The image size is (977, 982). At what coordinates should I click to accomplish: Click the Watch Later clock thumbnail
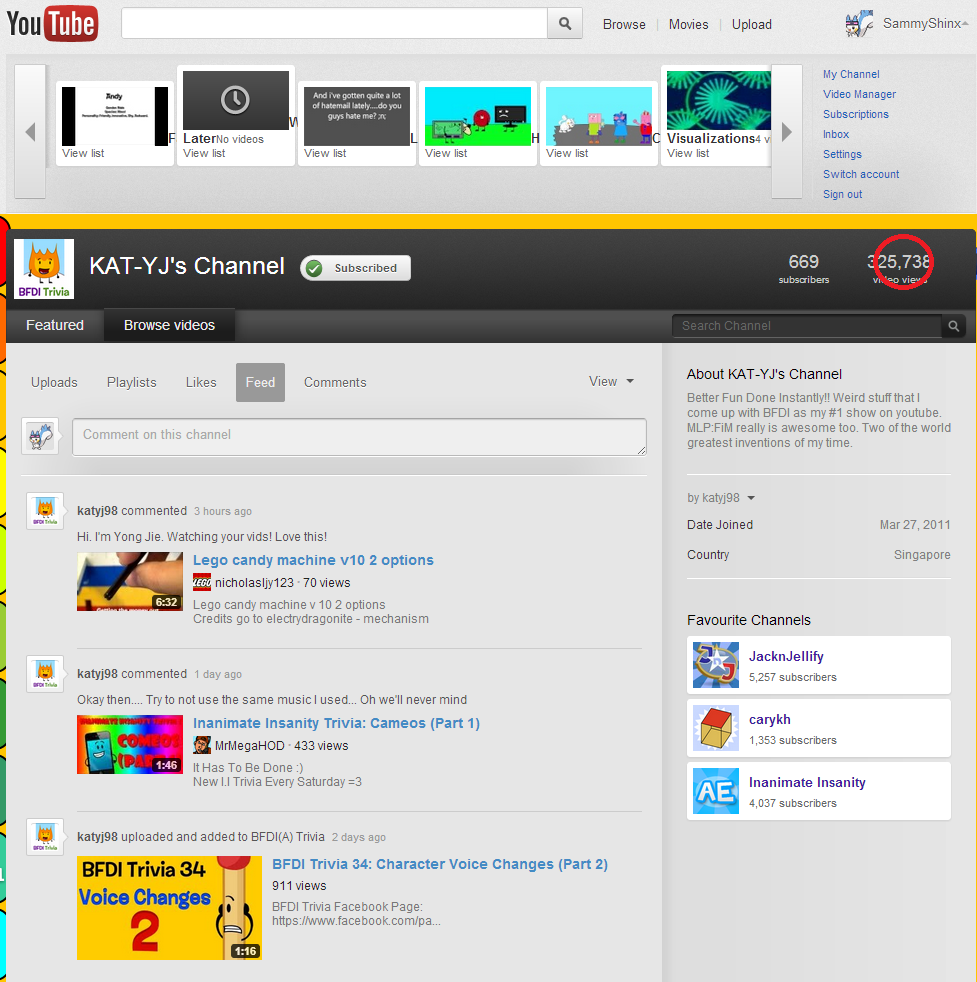[x=235, y=100]
